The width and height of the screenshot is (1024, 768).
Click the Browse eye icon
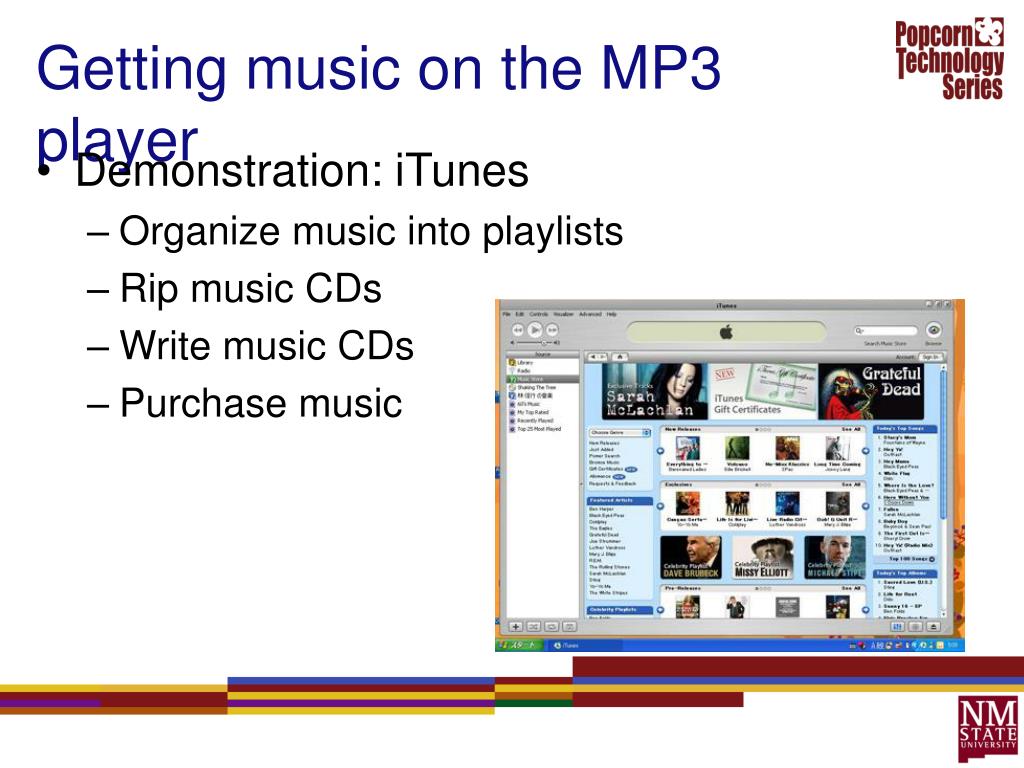pos(933,330)
